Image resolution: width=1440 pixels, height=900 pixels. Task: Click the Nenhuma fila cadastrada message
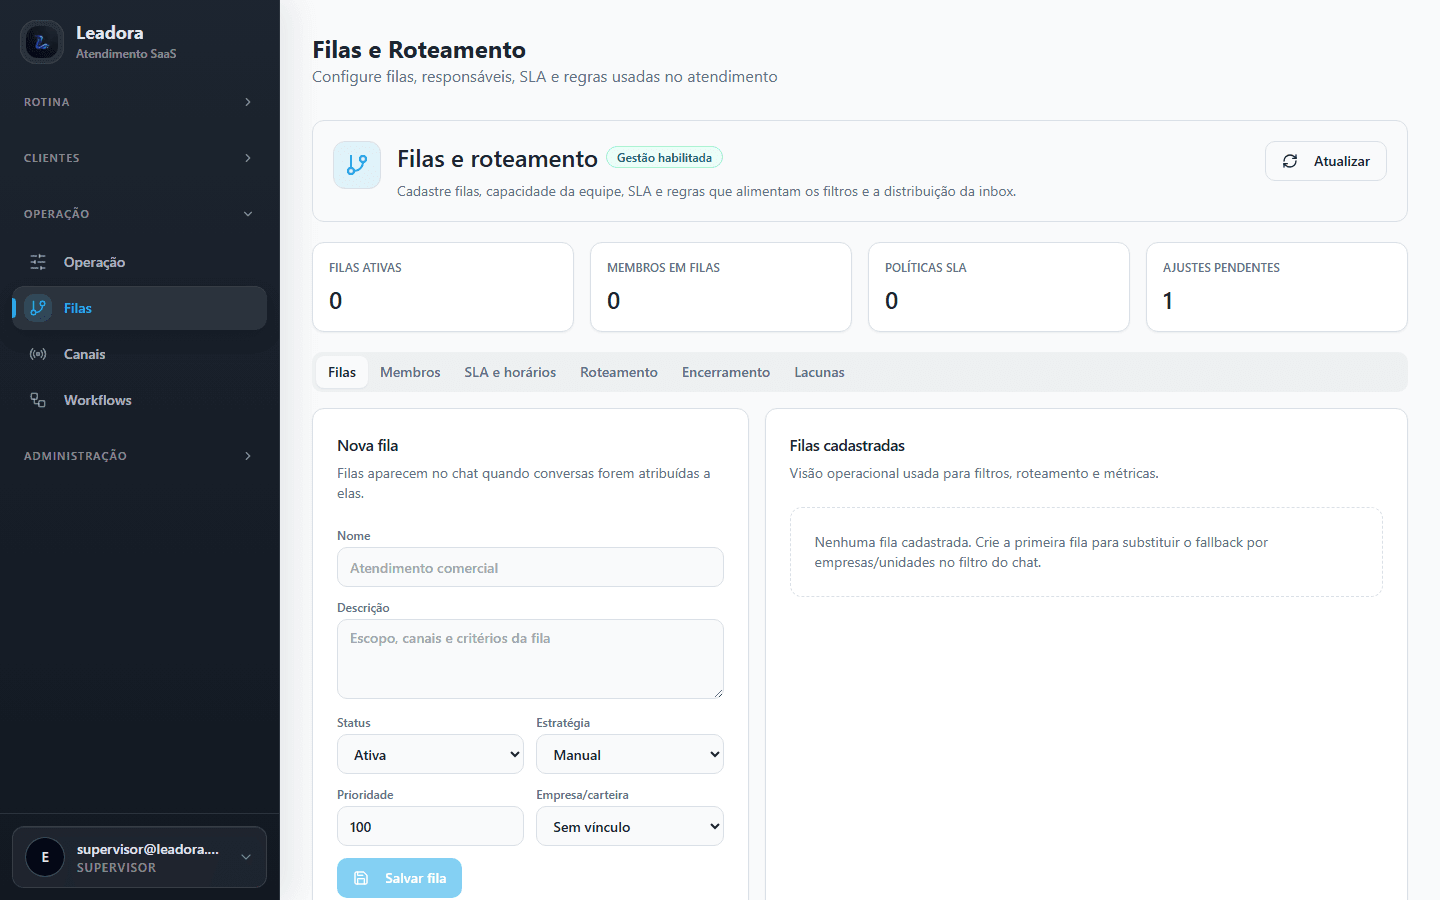(1086, 552)
